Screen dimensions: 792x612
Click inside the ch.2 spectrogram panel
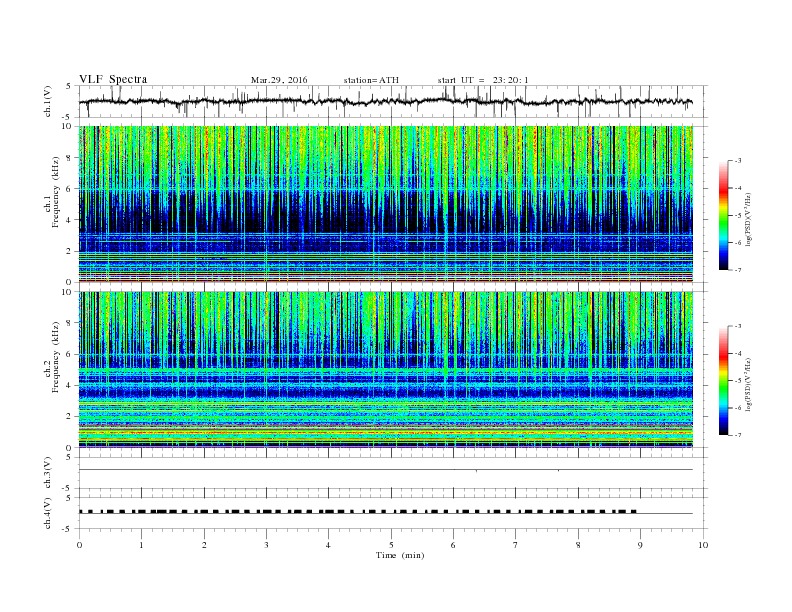point(386,369)
